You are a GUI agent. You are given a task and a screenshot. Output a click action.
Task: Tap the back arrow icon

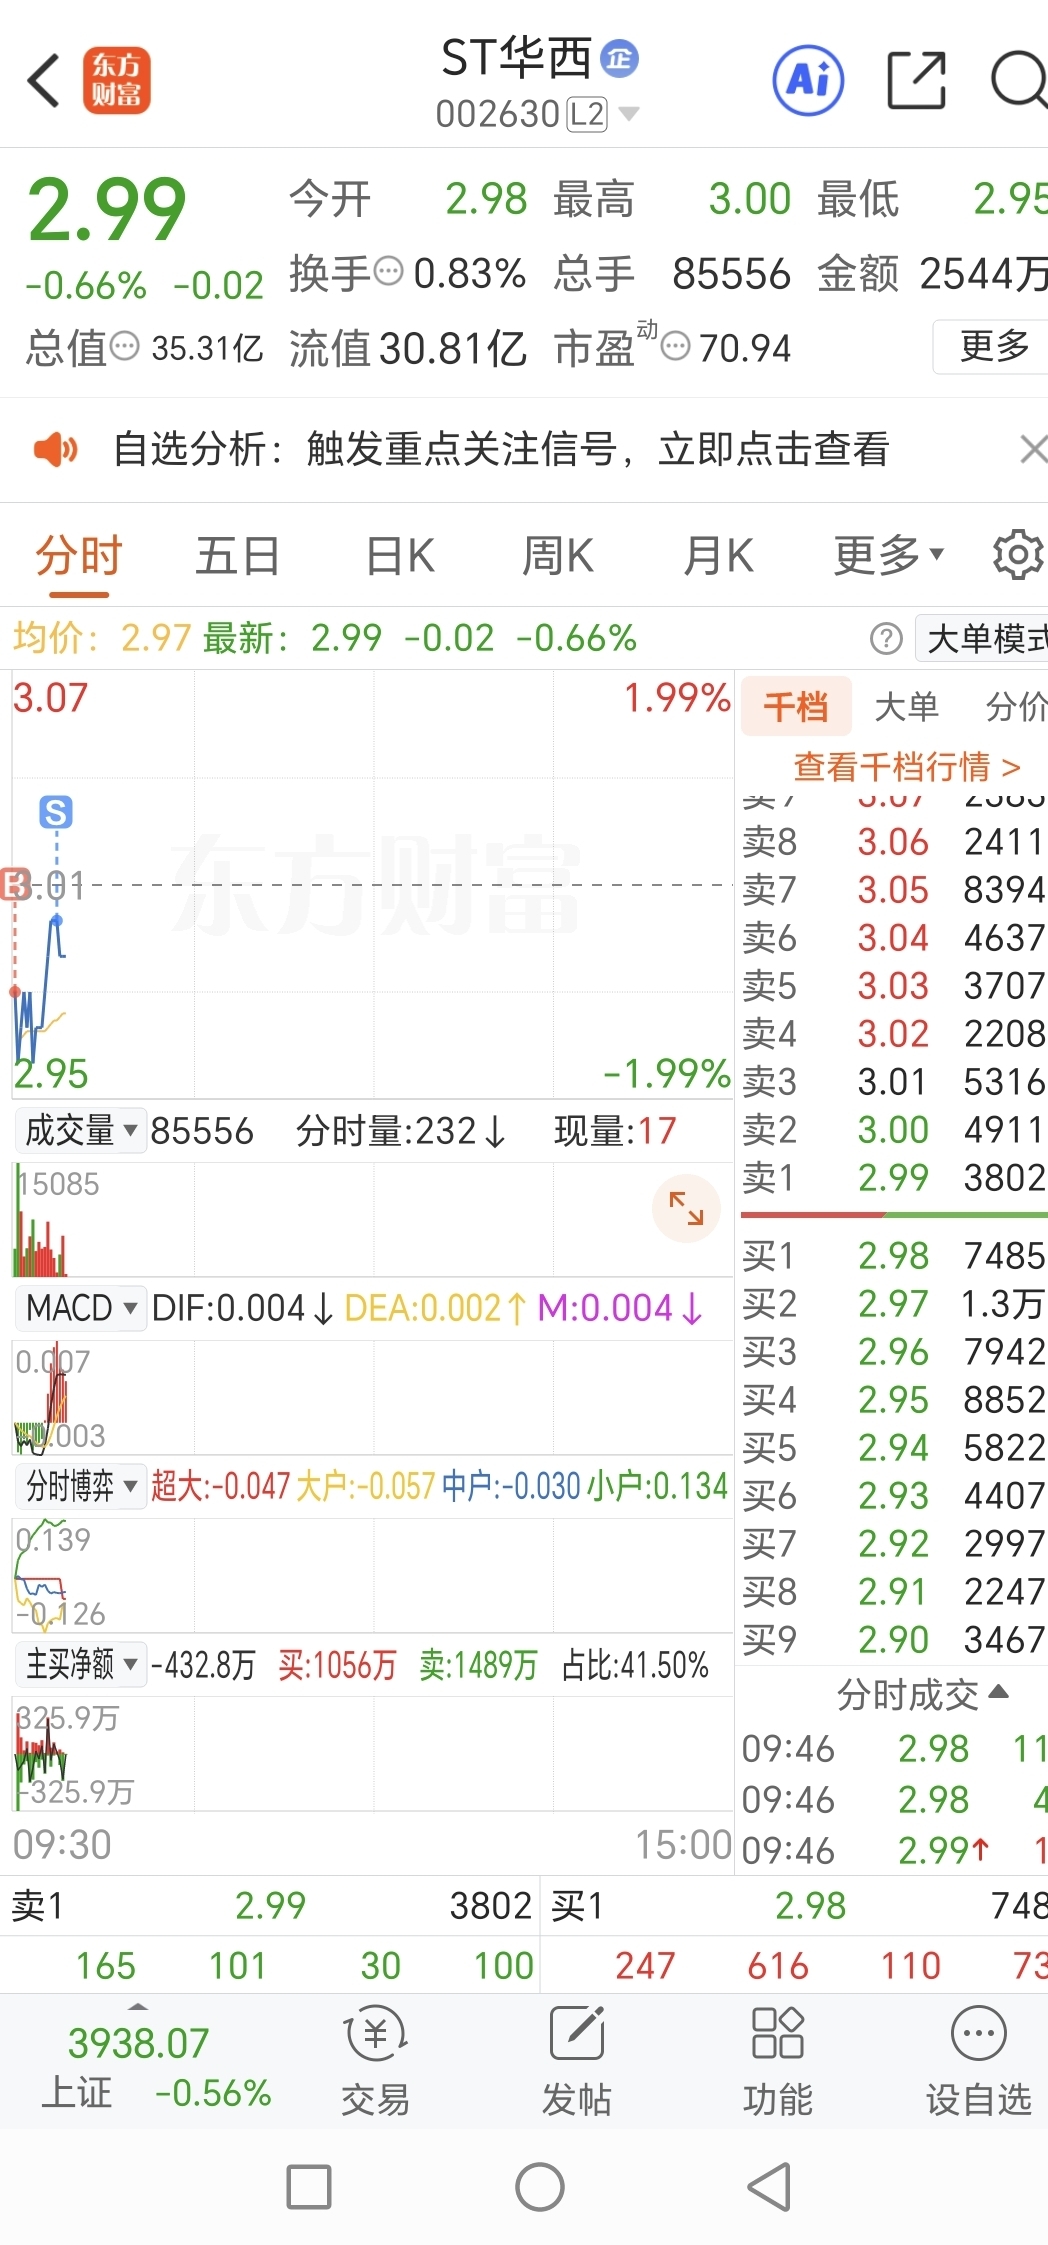pyautogui.click(x=44, y=80)
